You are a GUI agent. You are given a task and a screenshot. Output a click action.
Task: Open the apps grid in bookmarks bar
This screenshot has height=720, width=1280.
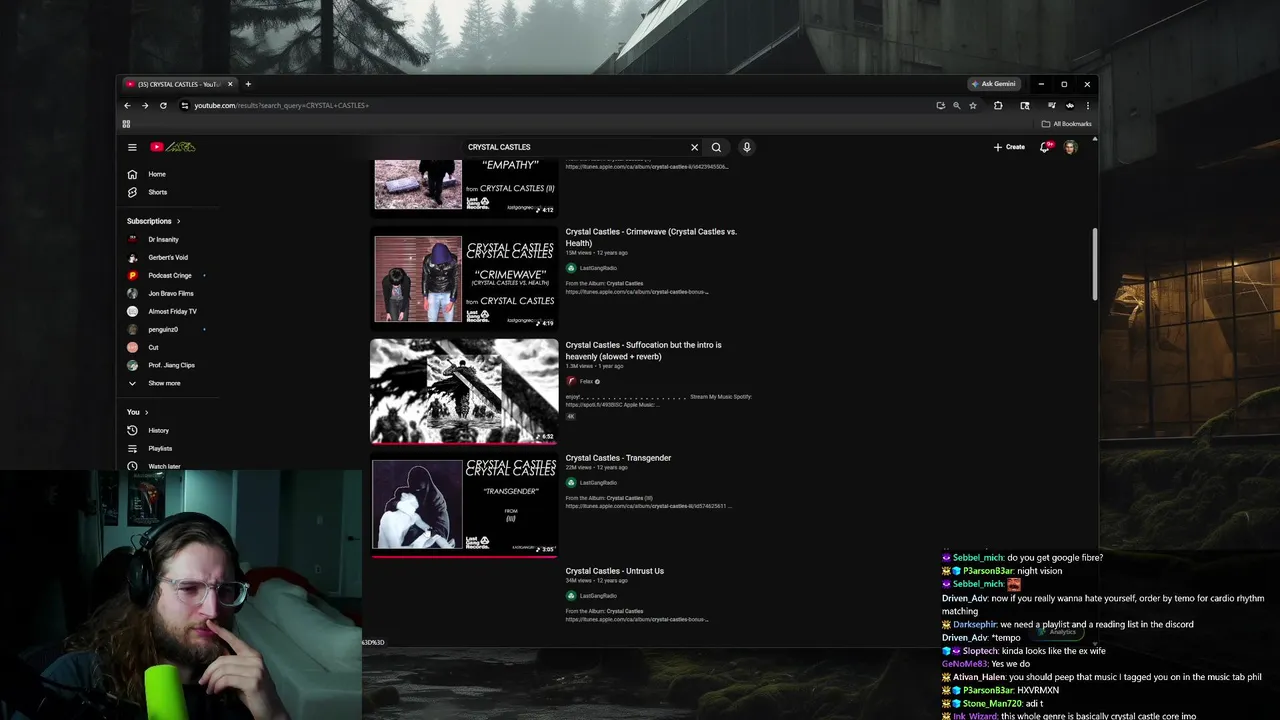point(126,124)
